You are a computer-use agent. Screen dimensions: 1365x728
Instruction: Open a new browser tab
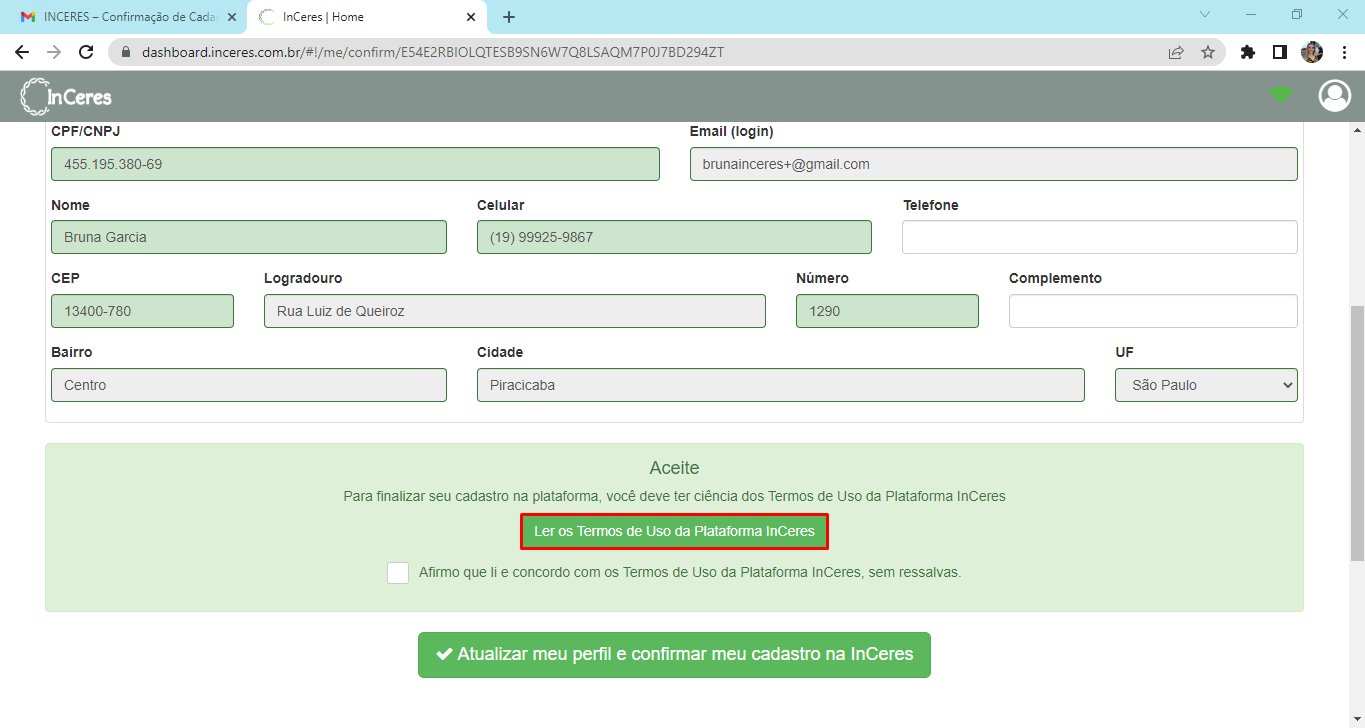(x=509, y=17)
